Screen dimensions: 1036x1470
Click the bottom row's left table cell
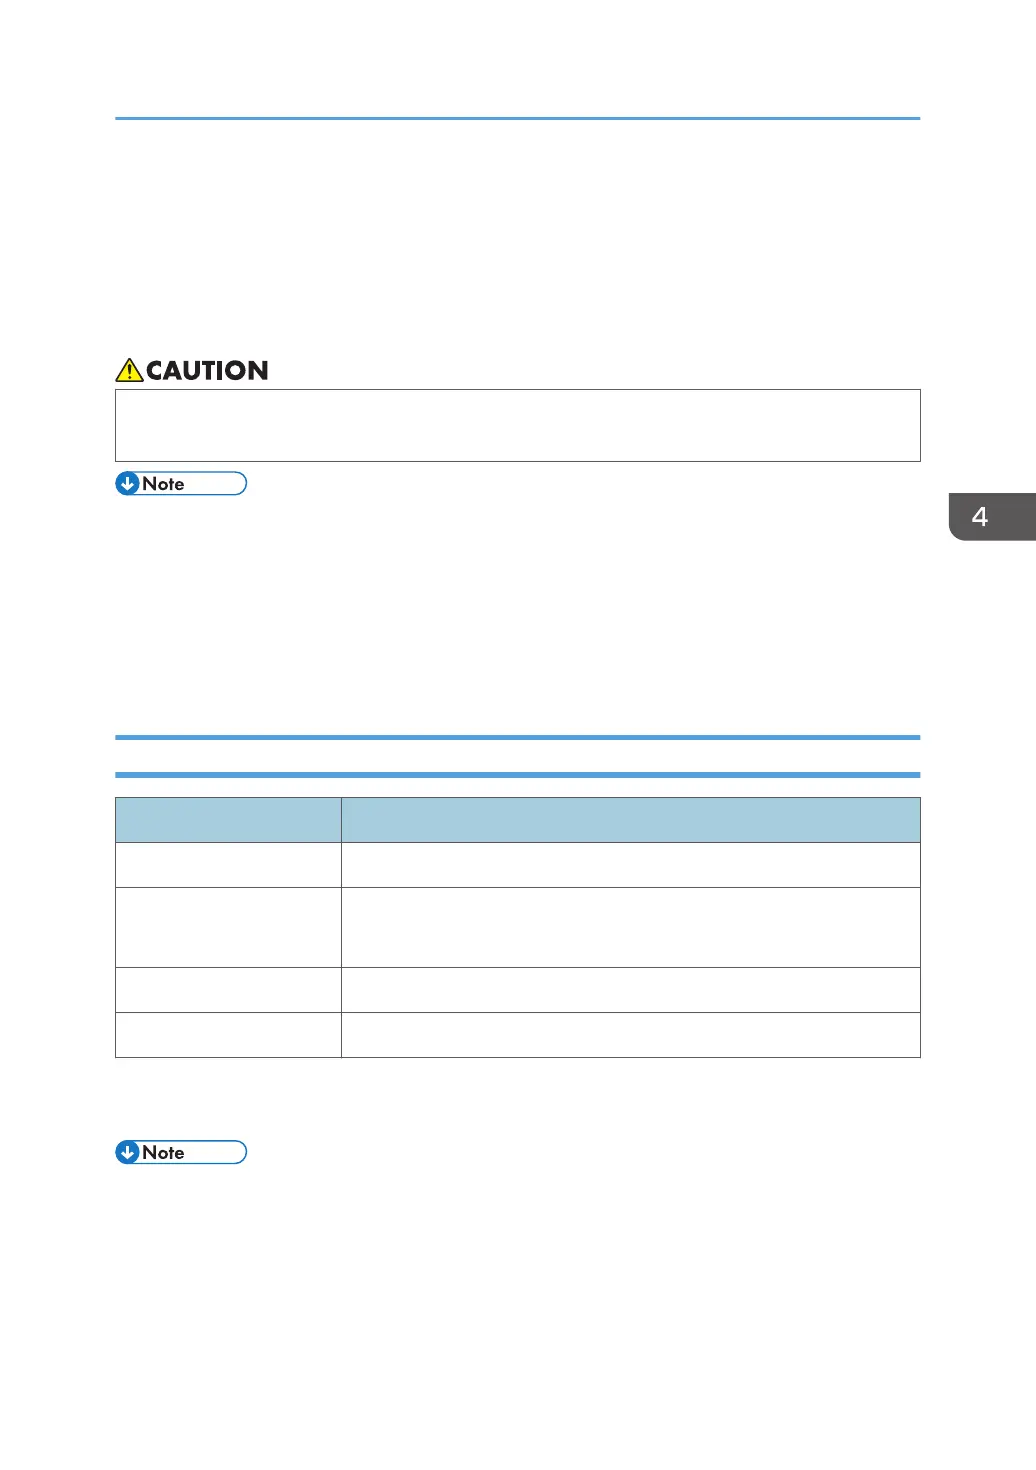[228, 1035]
